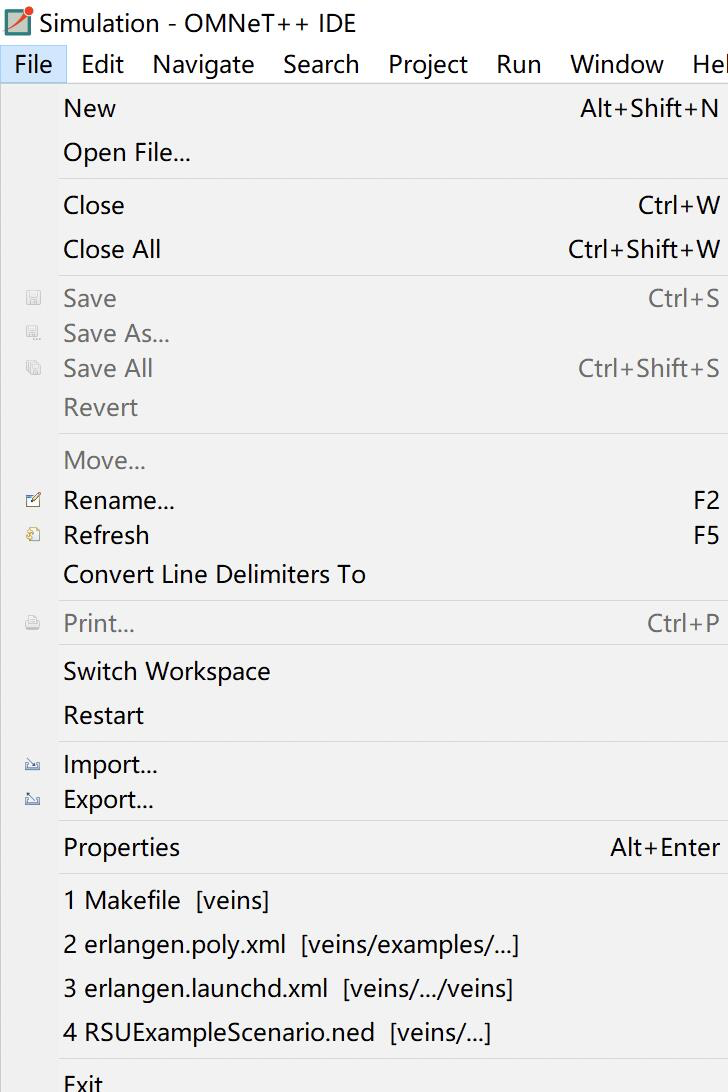Click the OMNeT++ IDE application icon
728x1092 pixels.
[18, 21]
